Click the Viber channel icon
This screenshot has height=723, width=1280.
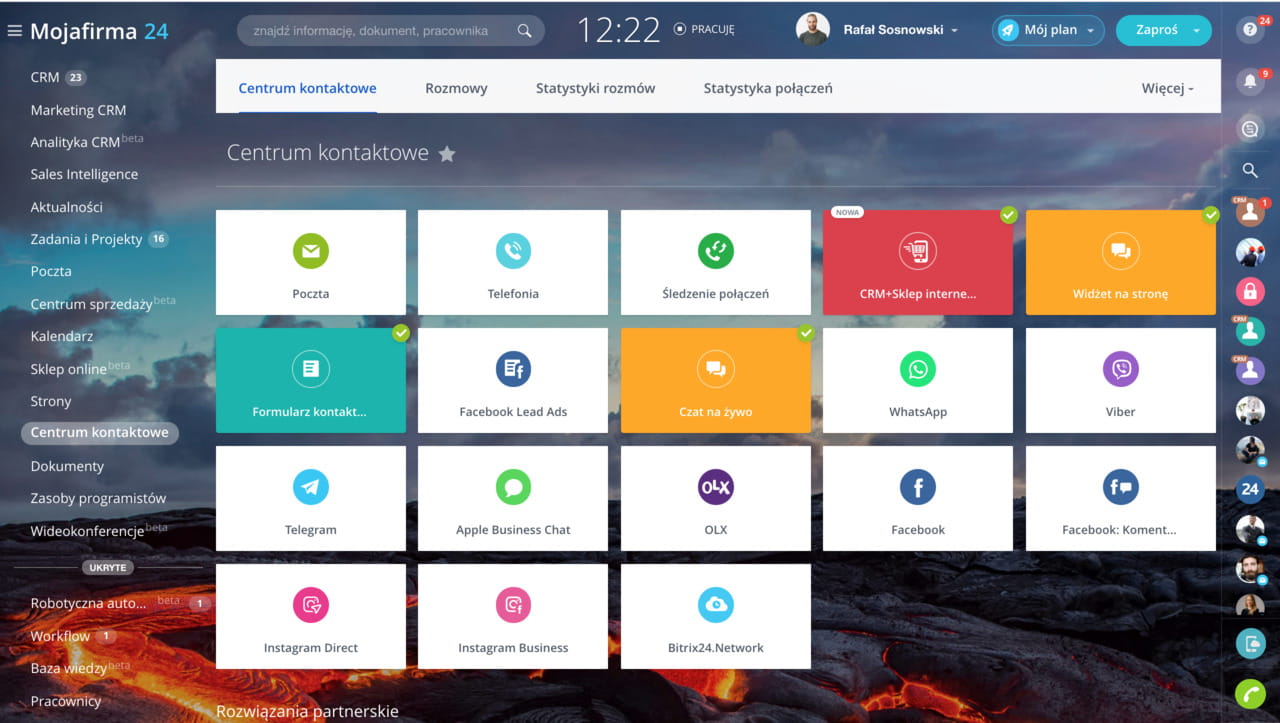(1120, 369)
